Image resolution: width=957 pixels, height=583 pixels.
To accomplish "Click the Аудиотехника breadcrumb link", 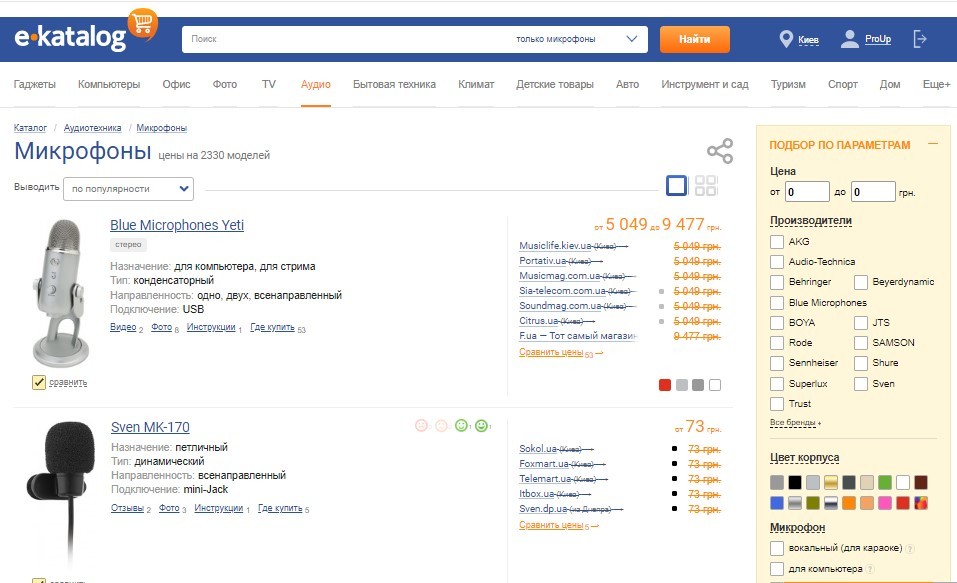I will (x=92, y=128).
